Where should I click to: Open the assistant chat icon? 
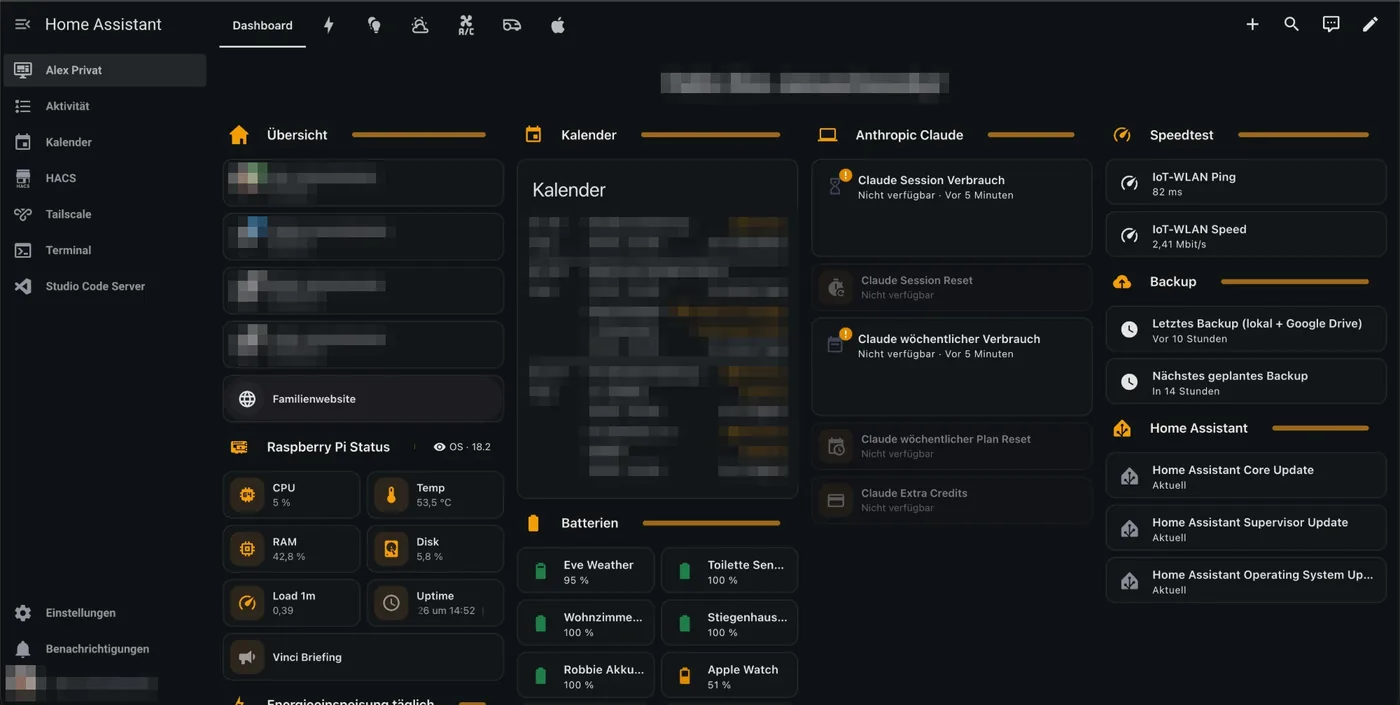coord(1331,24)
